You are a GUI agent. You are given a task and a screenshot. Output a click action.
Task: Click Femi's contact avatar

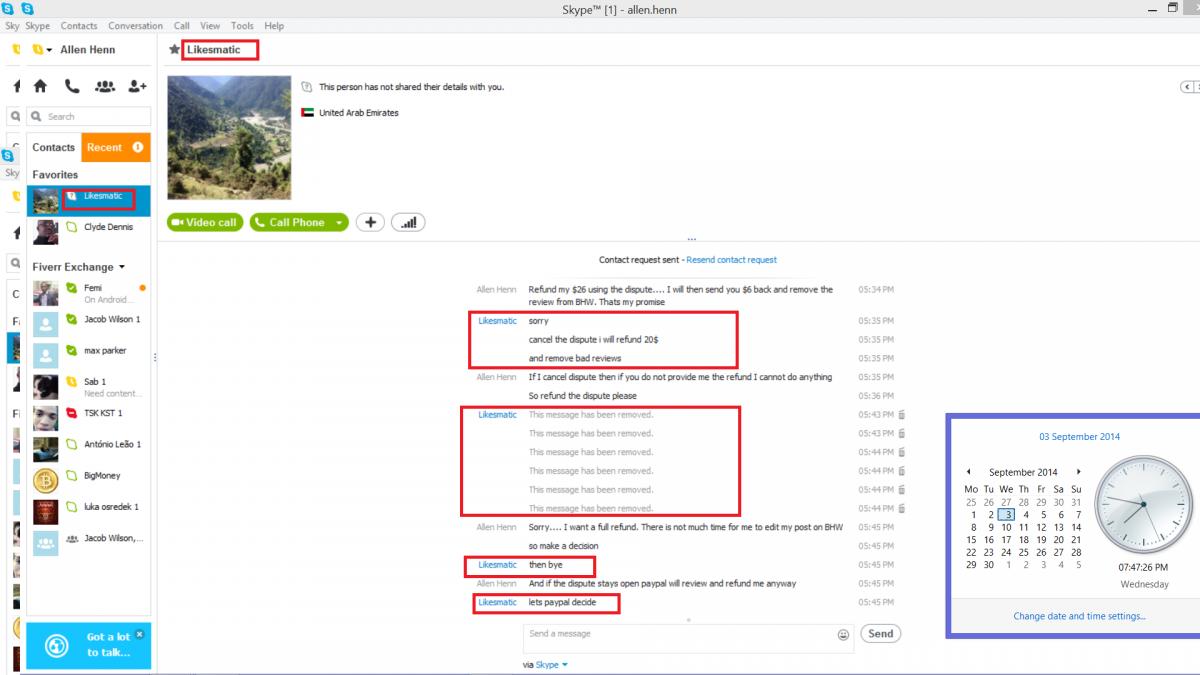[x=45, y=293]
